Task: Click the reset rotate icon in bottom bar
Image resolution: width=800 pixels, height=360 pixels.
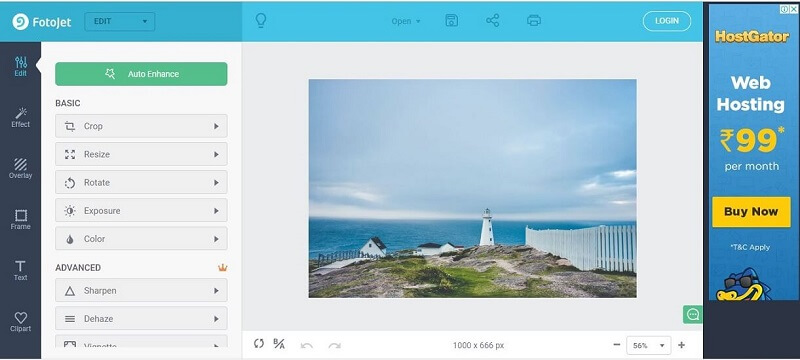Action: (x=259, y=344)
